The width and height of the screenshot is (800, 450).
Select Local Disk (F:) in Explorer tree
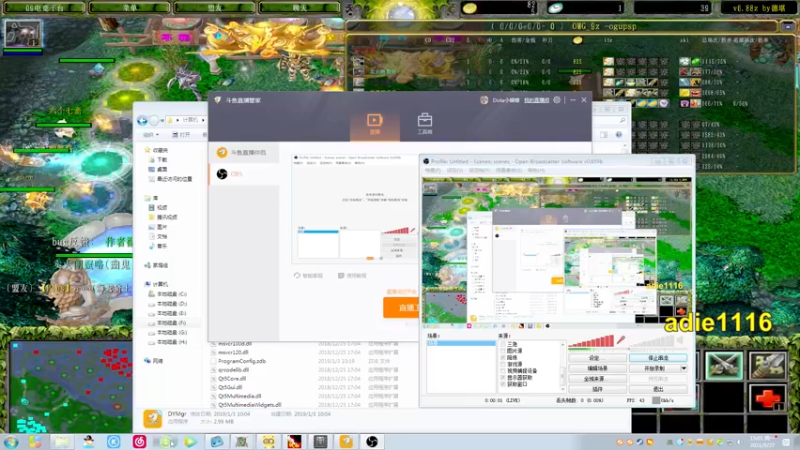(x=167, y=323)
